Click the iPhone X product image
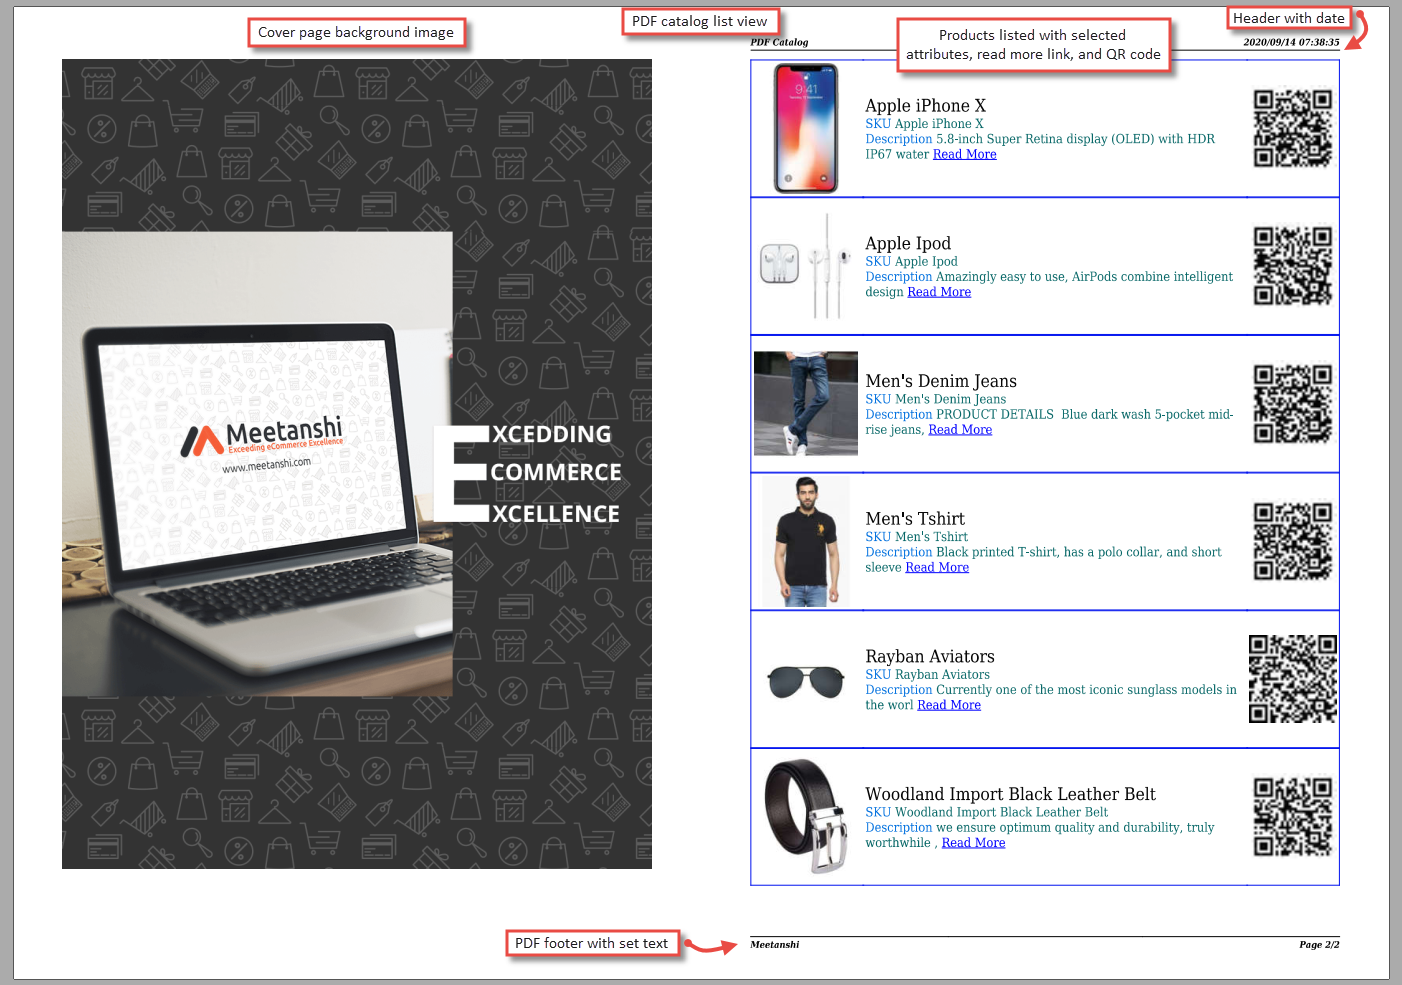The width and height of the screenshot is (1402, 985). 806,128
